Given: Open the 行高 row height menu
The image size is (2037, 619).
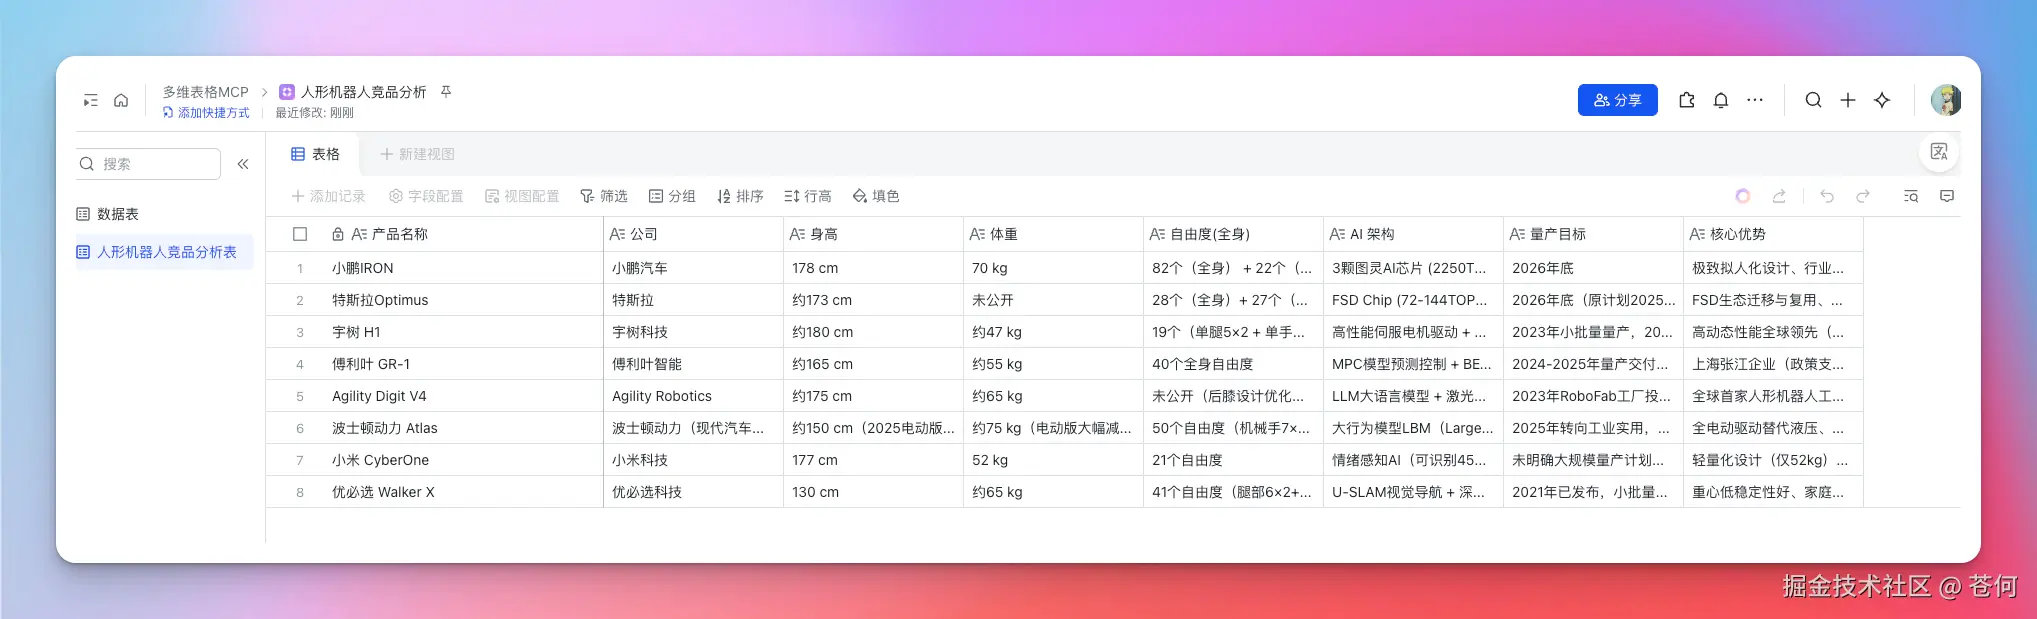Looking at the screenshot, I should coord(808,196).
